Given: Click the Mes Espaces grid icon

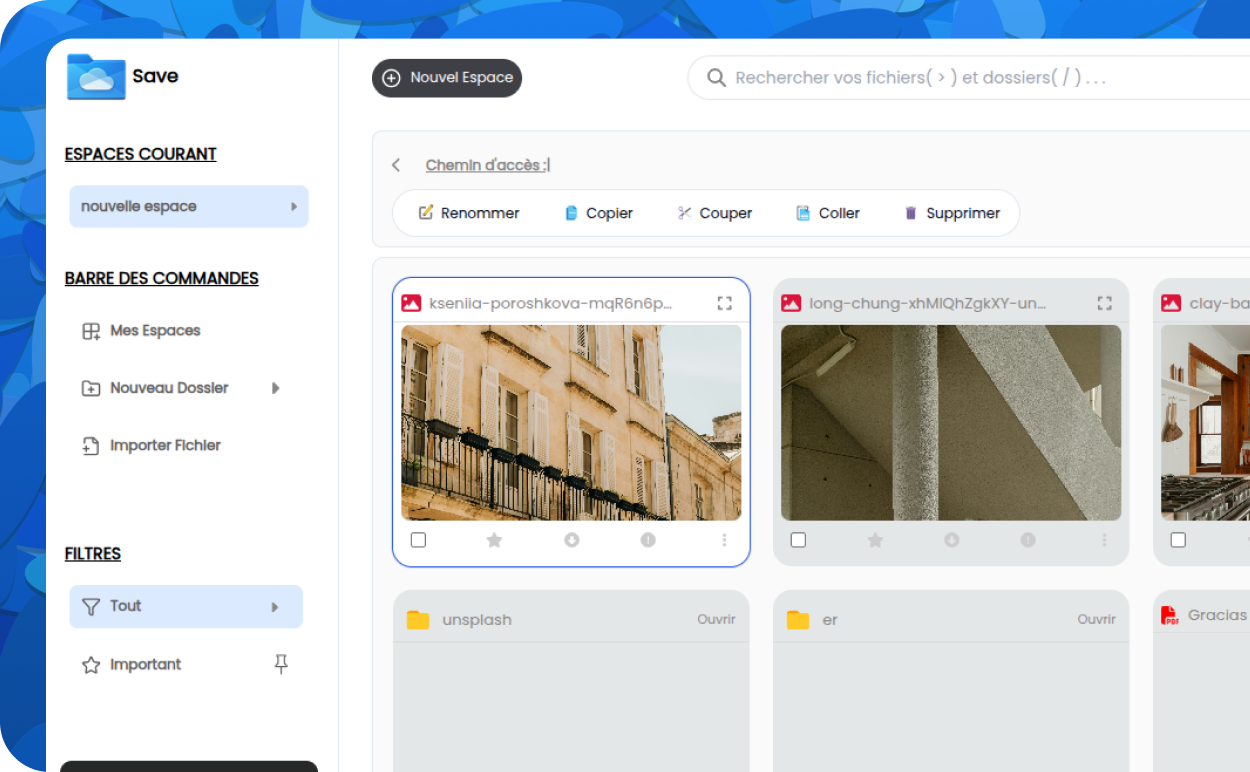Looking at the screenshot, I should coord(91,331).
